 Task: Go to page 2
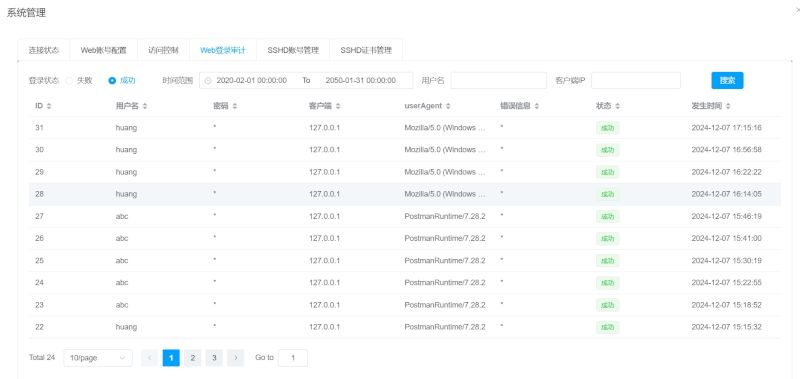(x=192, y=358)
